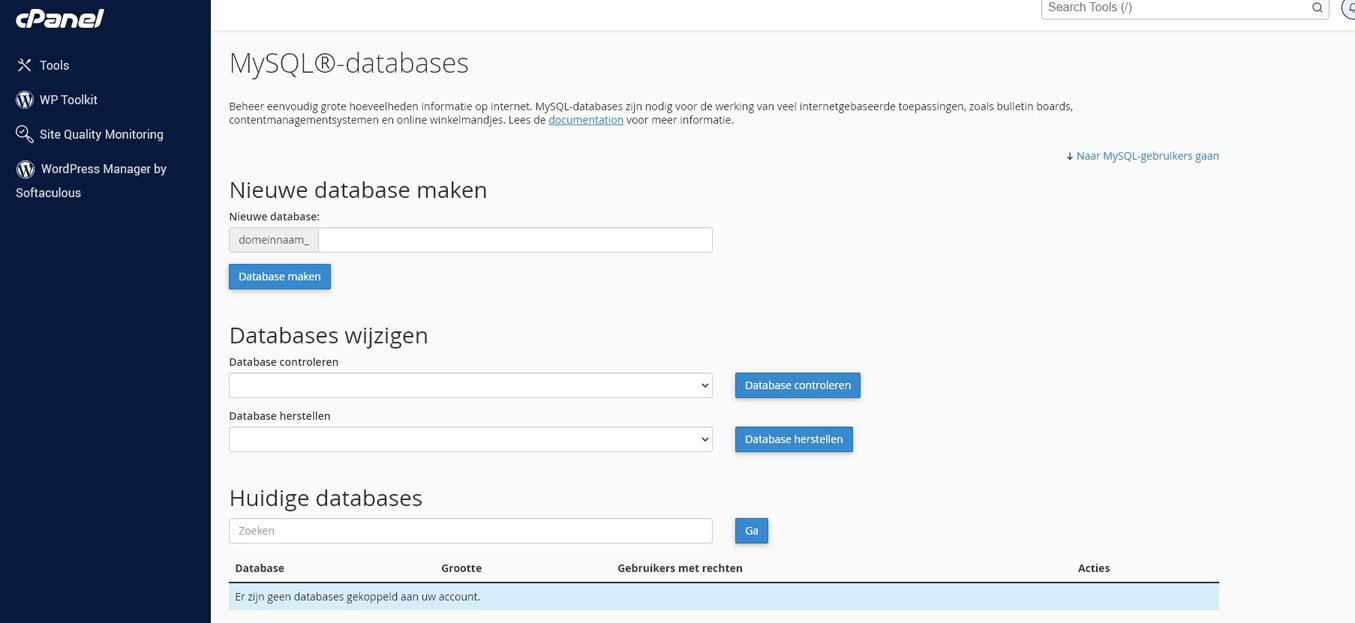Click the Gebruikers met rechten column header
The image size is (1355, 623).
(680, 568)
